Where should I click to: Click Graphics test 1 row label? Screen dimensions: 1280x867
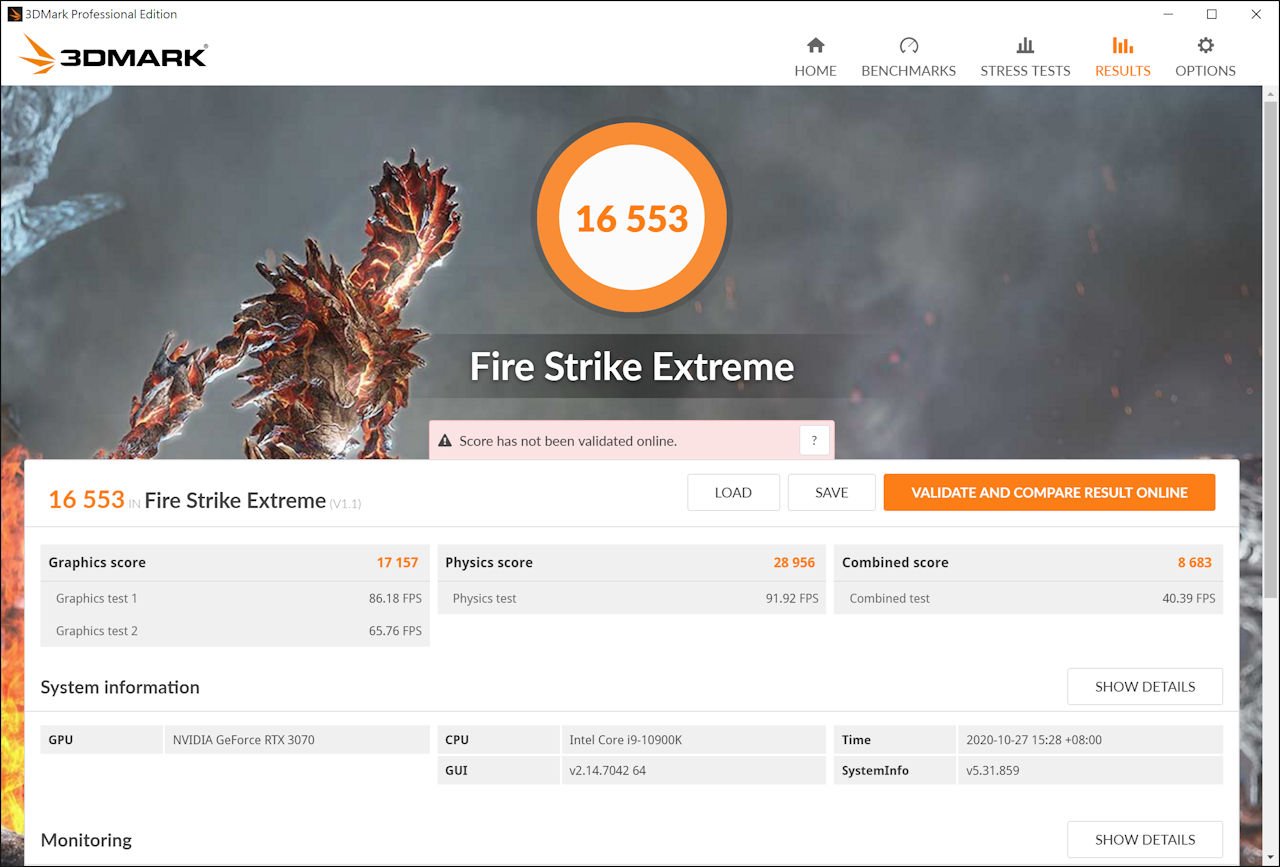coord(97,598)
